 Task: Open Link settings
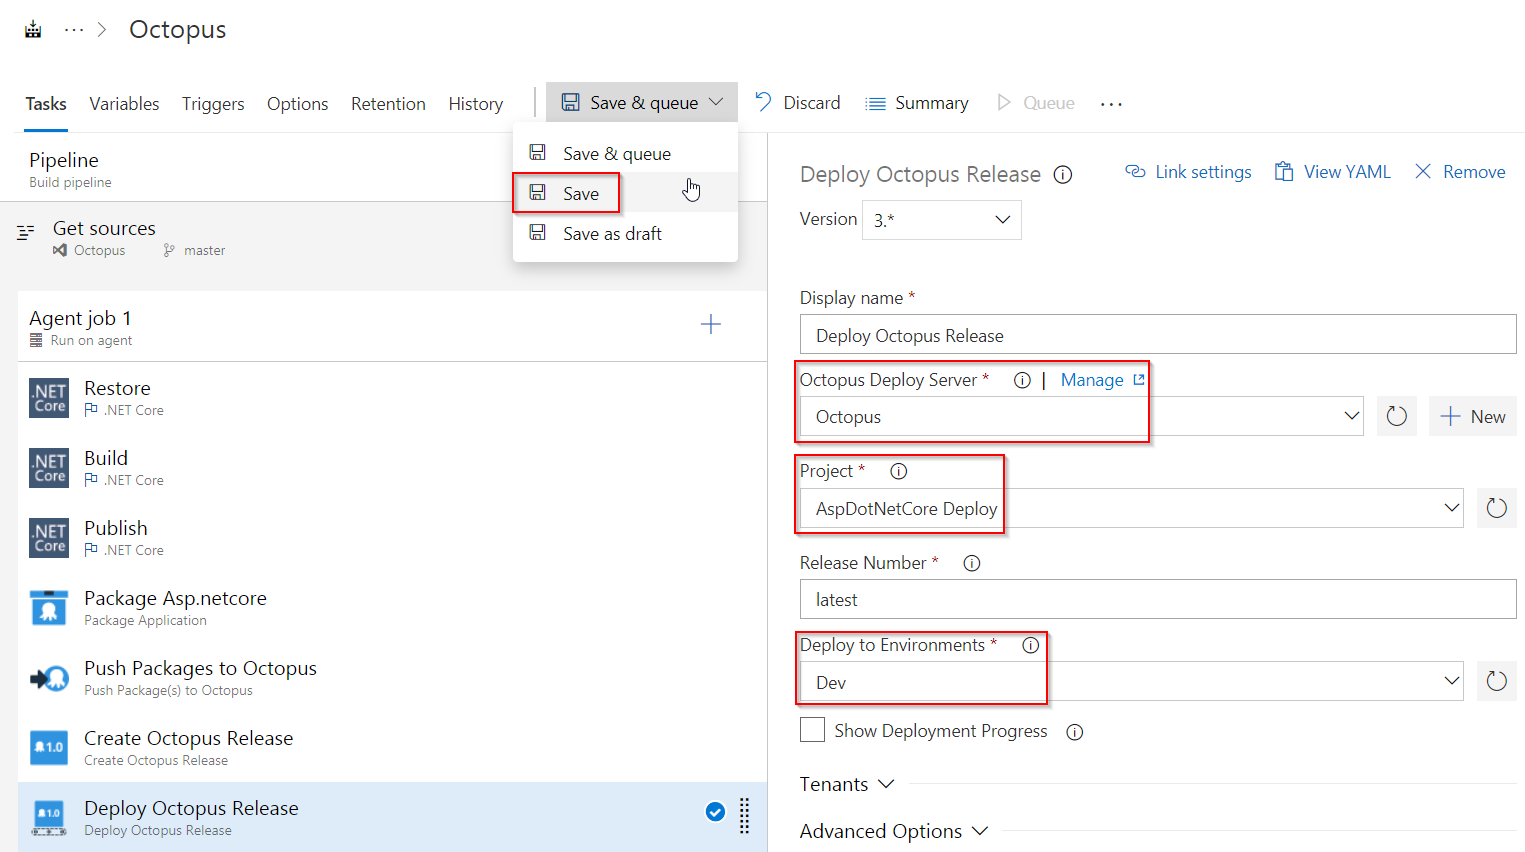(x=1188, y=172)
